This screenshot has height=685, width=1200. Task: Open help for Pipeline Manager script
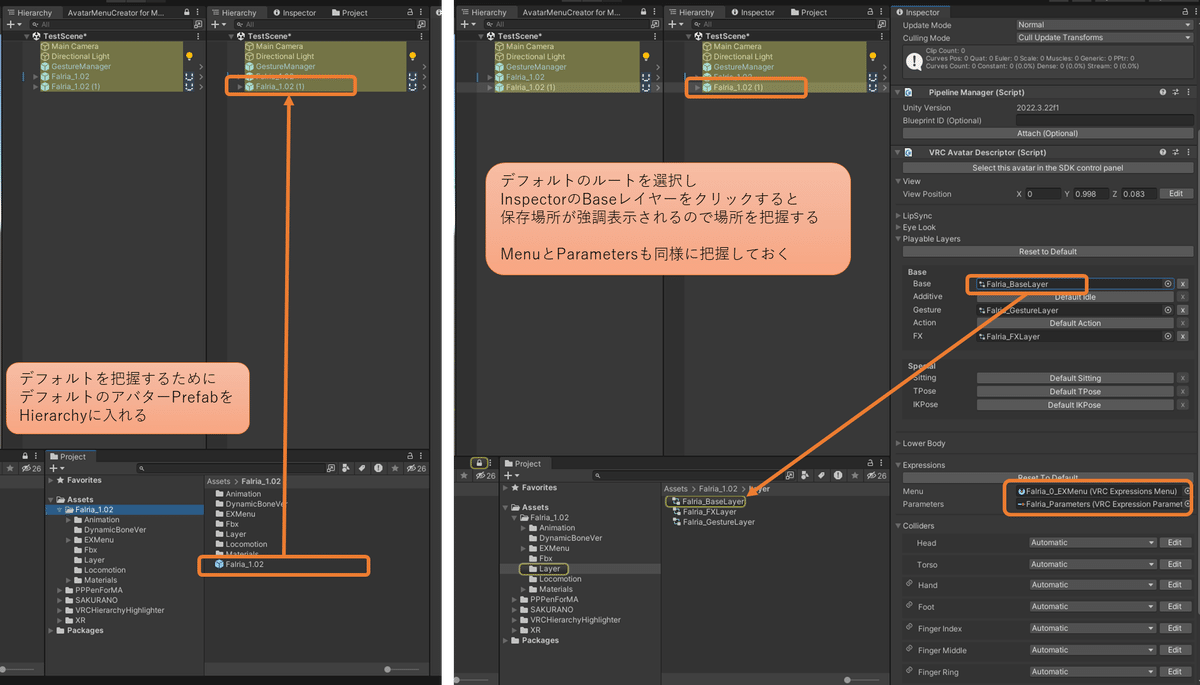coord(1163,92)
